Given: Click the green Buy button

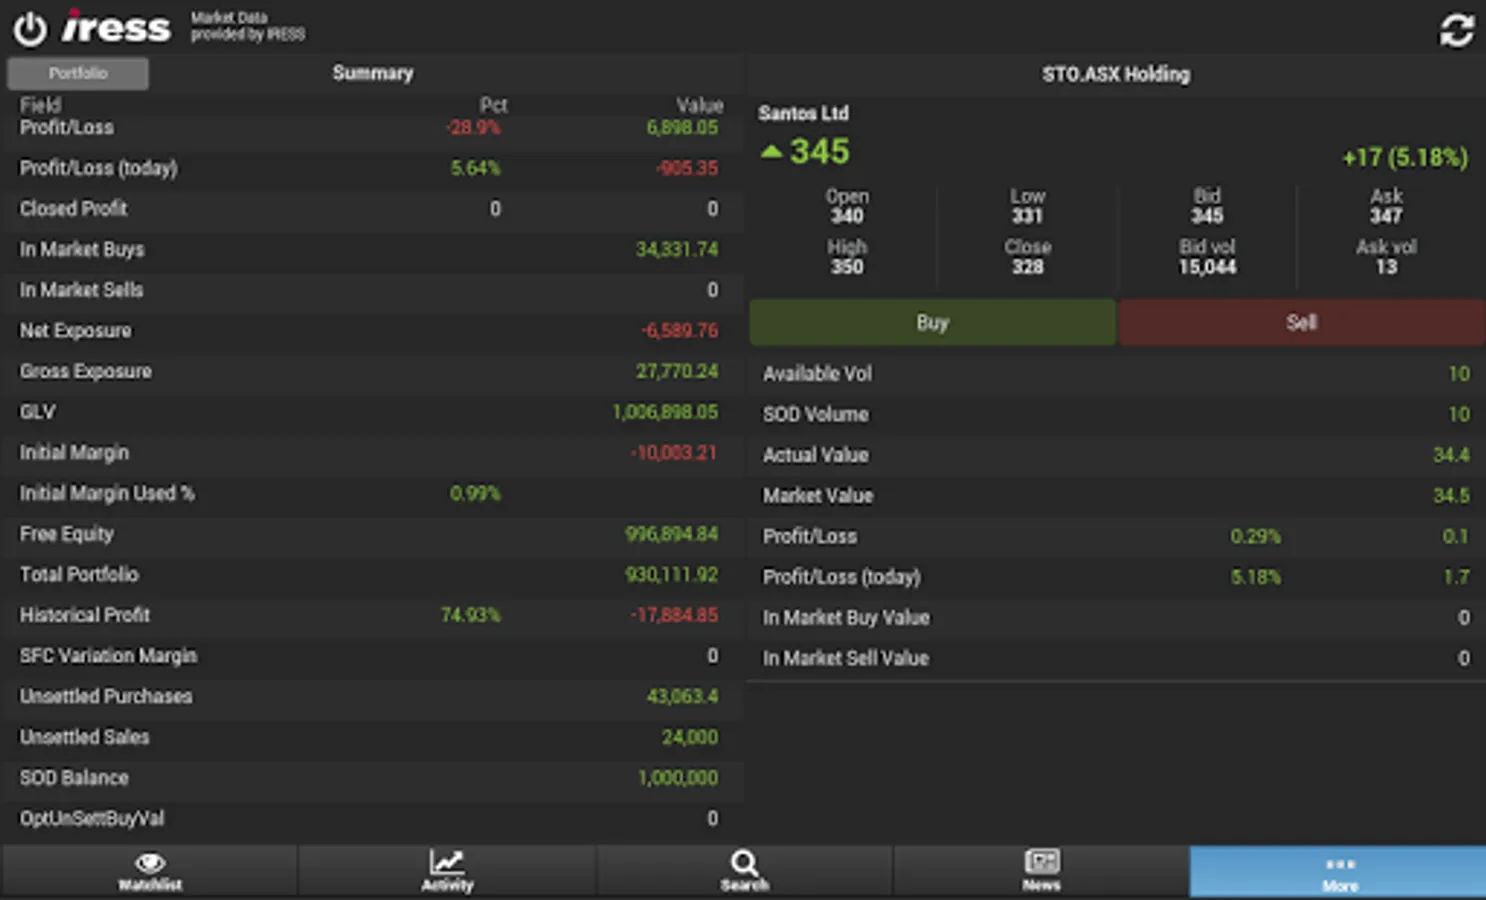Looking at the screenshot, I should (x=932, y=322).
